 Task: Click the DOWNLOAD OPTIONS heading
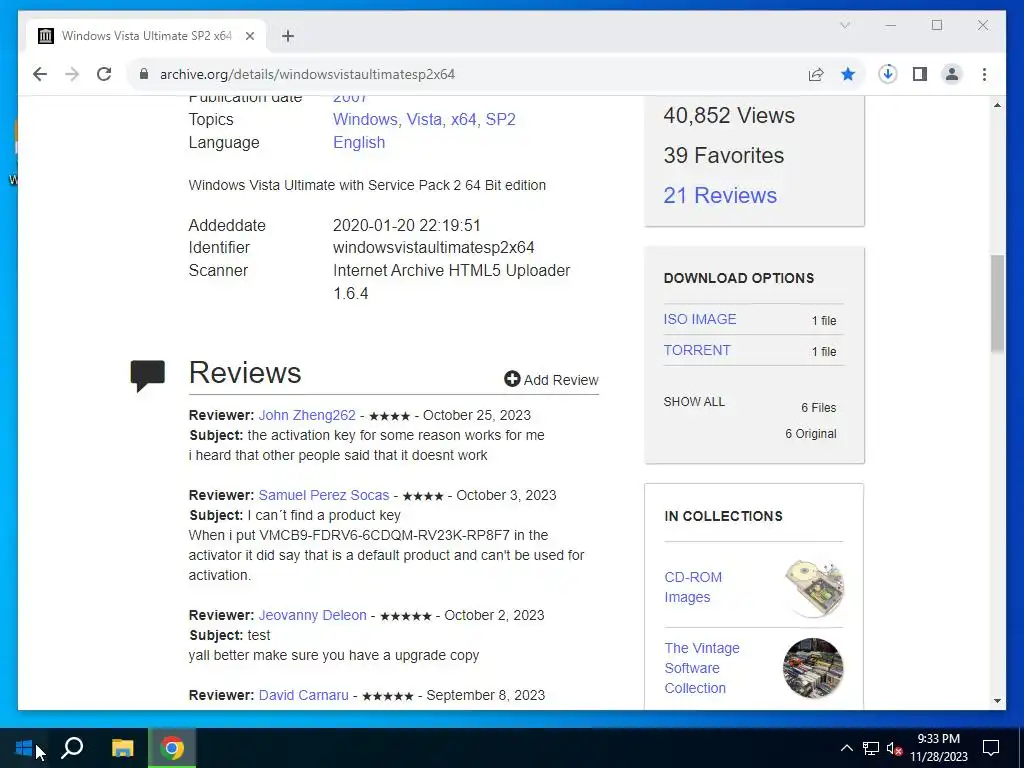click(x=739, y=278)
